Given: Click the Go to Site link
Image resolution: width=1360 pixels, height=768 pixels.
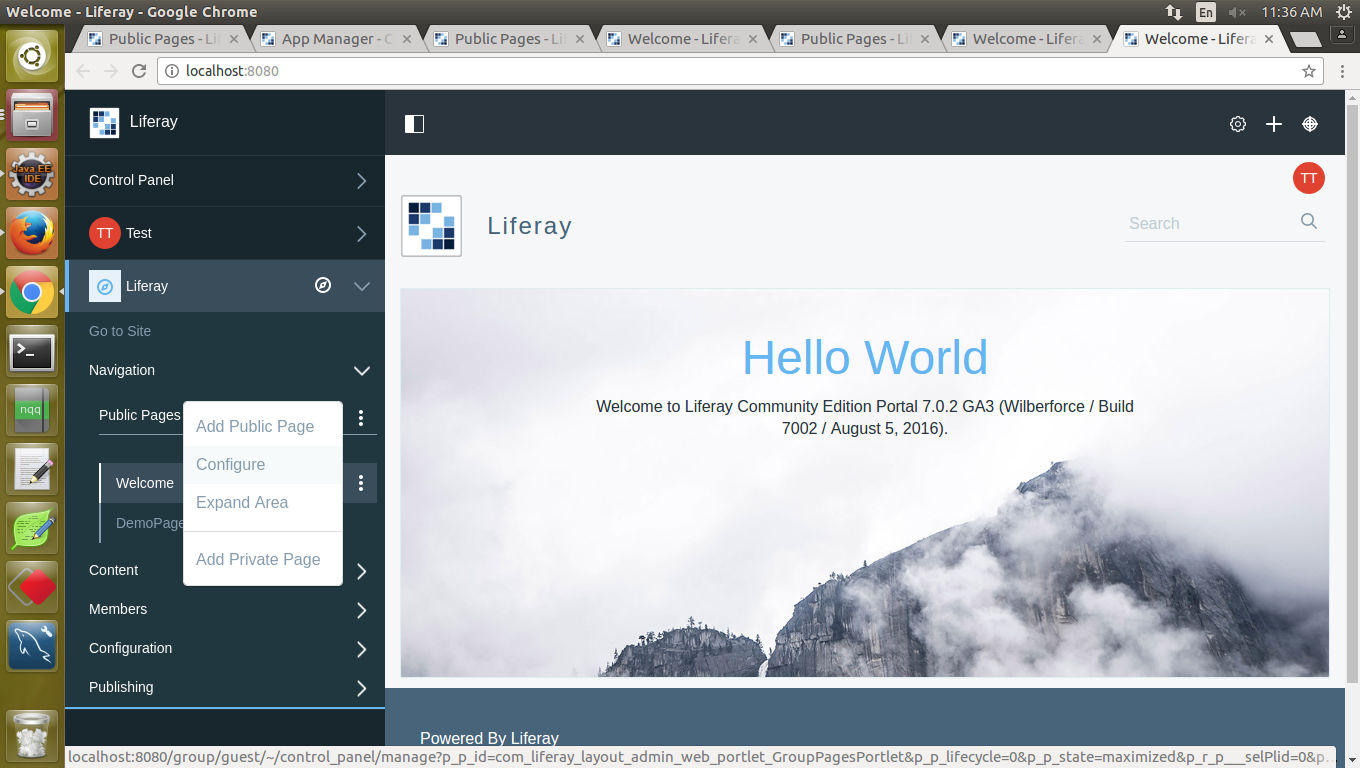Looking at the screenshot, I should [x=120, y=331].
